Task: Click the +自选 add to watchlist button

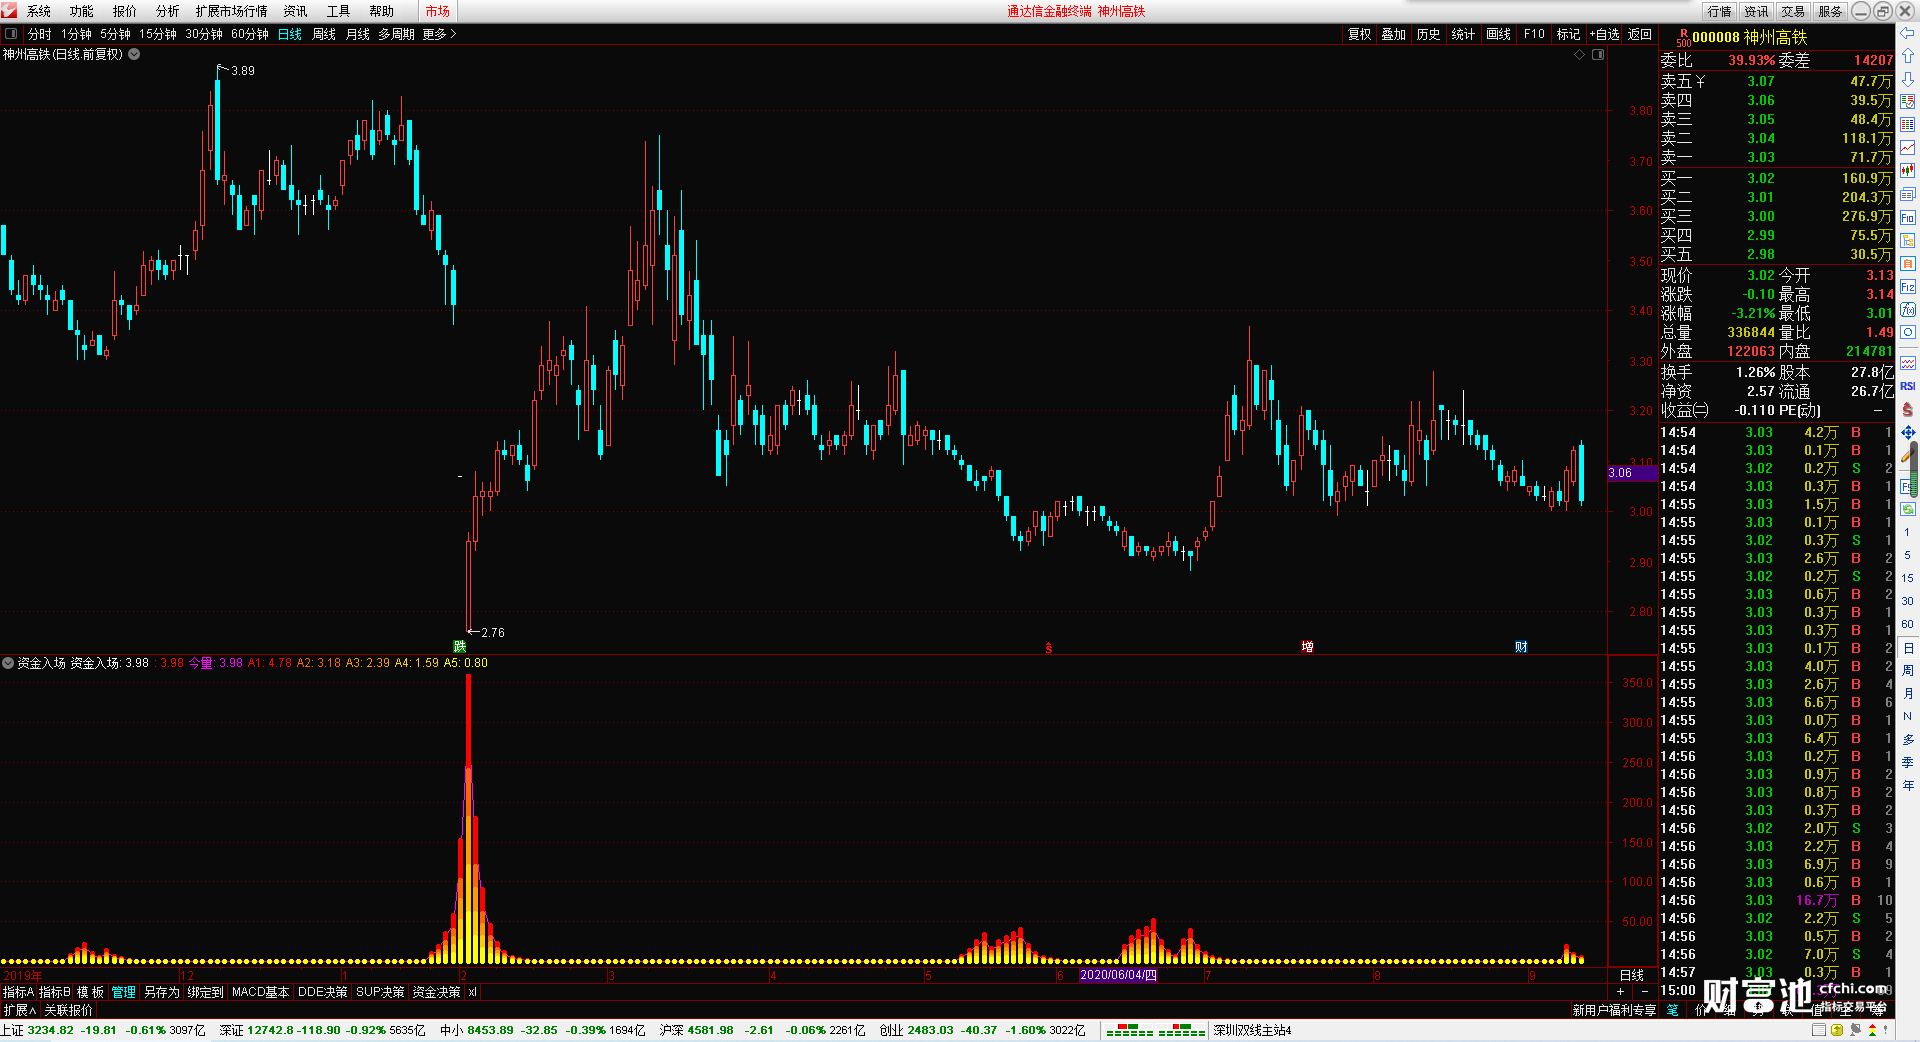Action: [x=1604, y=34]
